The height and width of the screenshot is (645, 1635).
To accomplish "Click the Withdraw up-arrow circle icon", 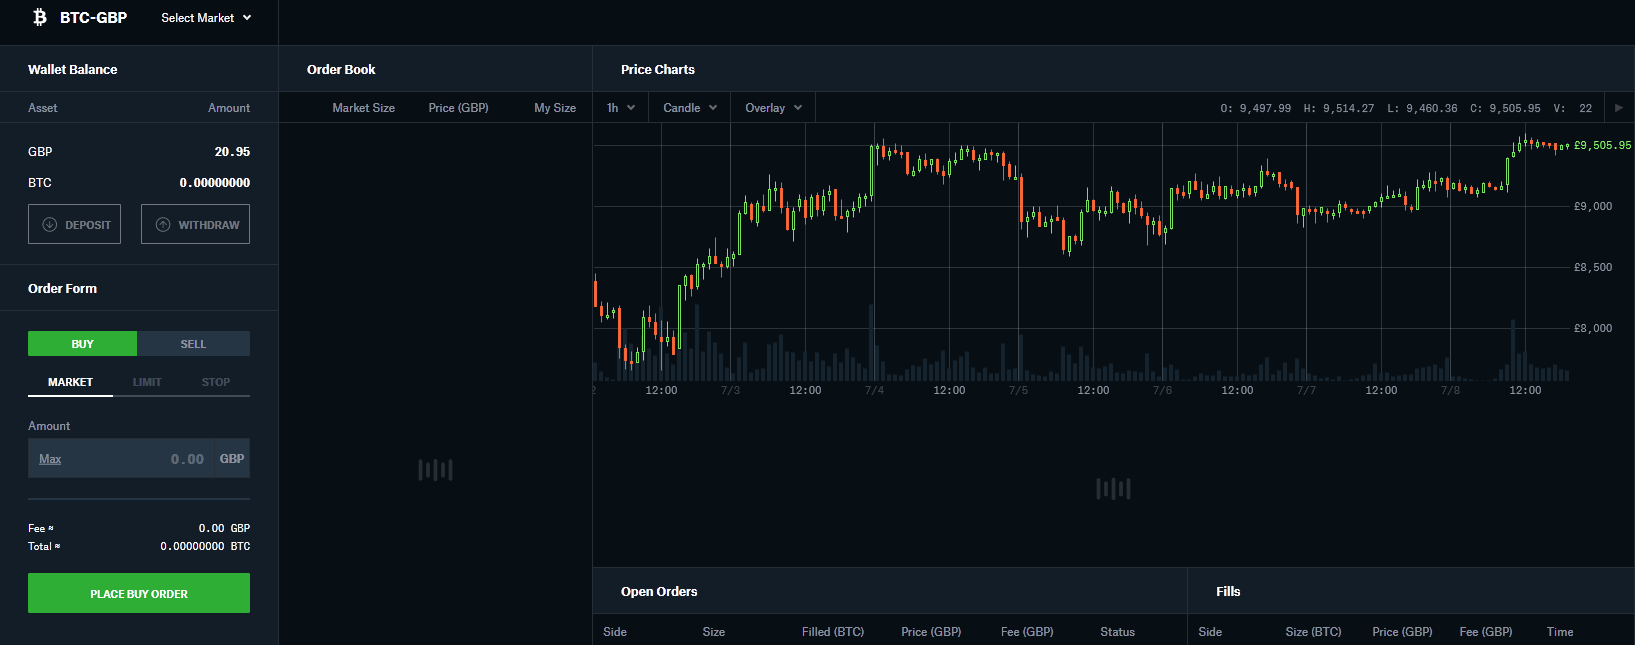I will [163, 224].
